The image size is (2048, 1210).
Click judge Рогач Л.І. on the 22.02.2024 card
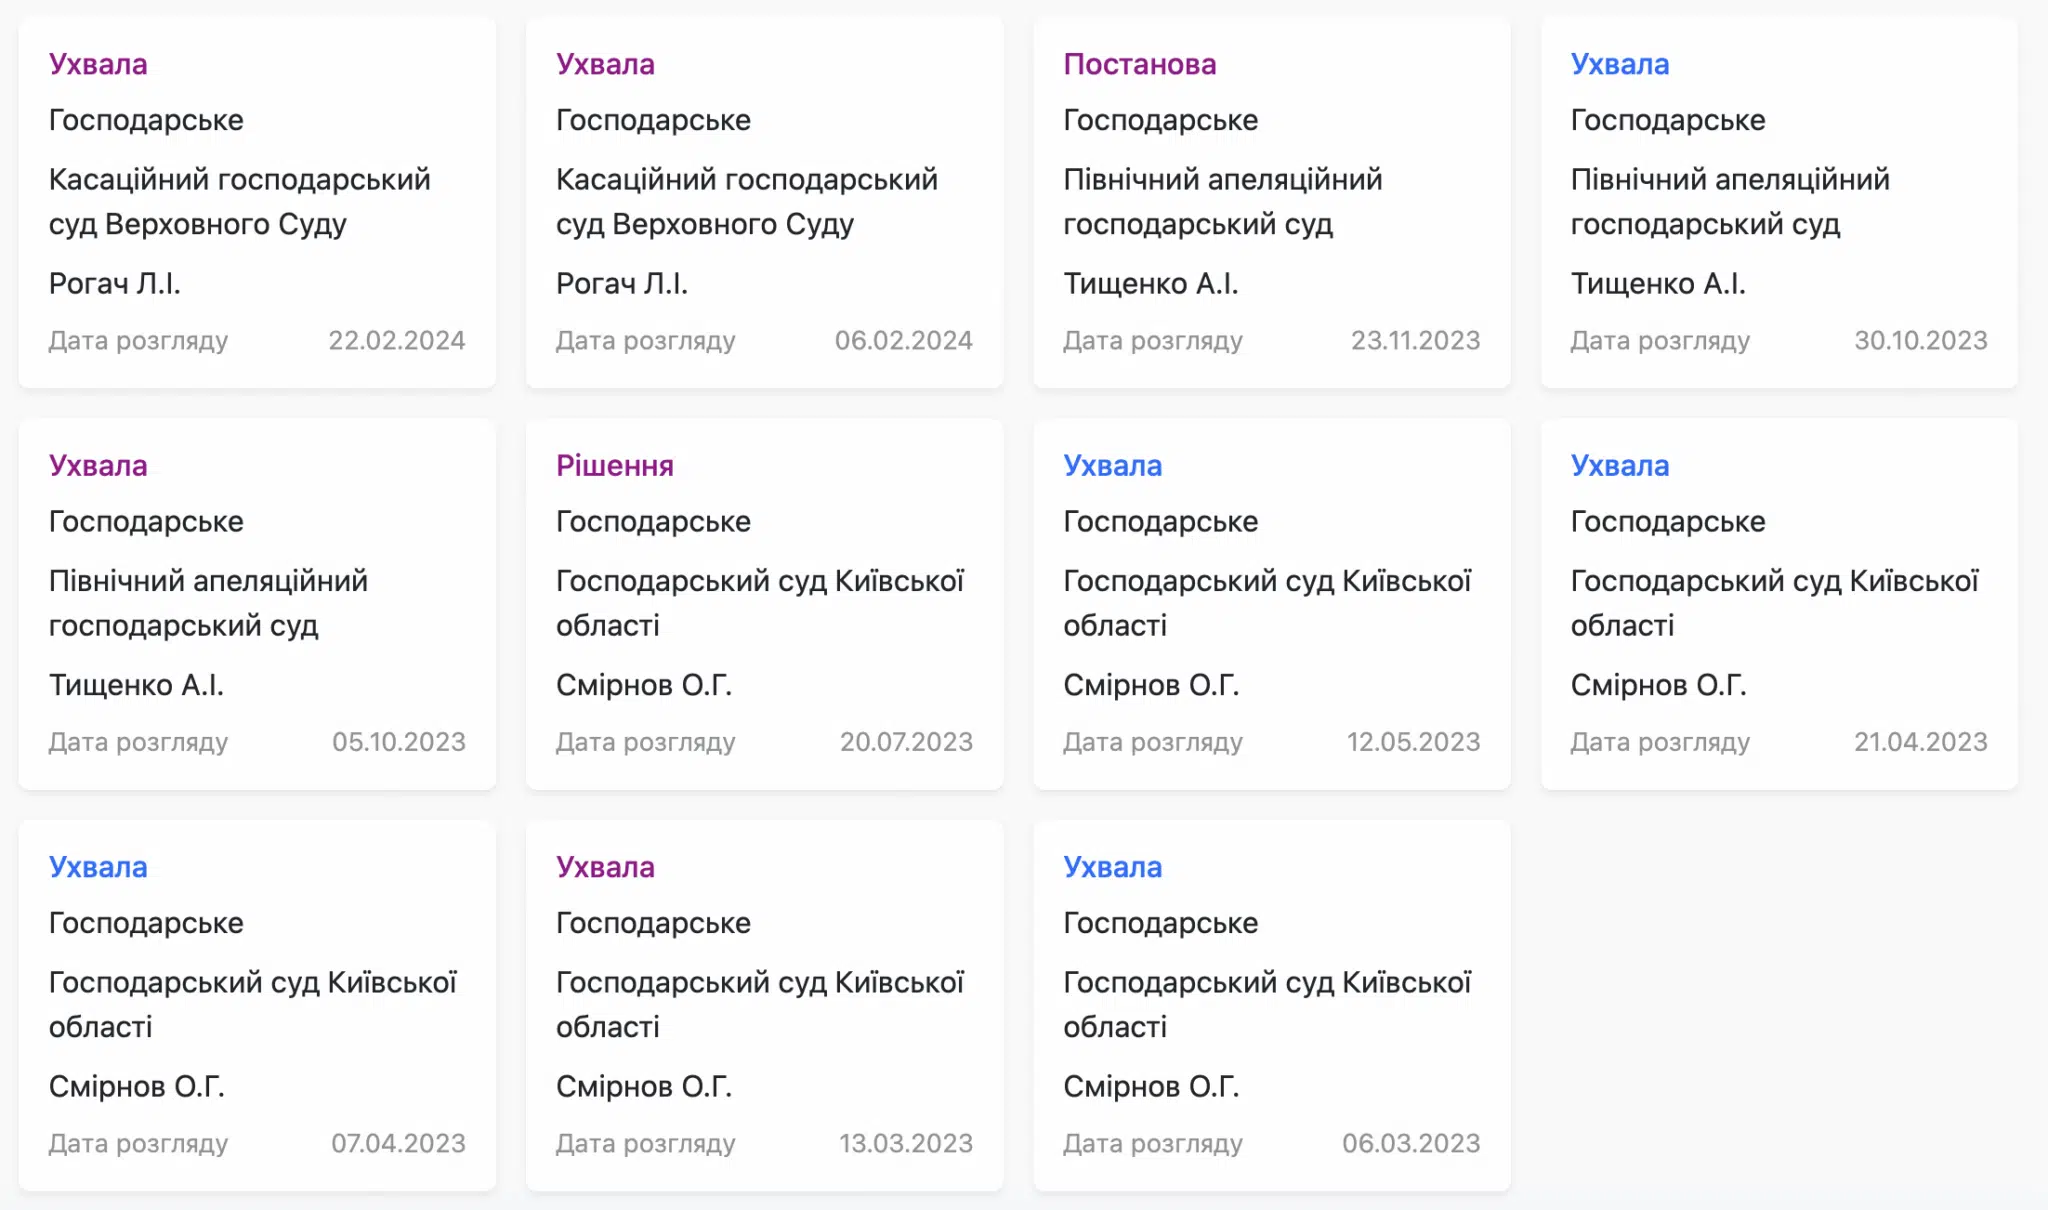[x=115, y=284]
